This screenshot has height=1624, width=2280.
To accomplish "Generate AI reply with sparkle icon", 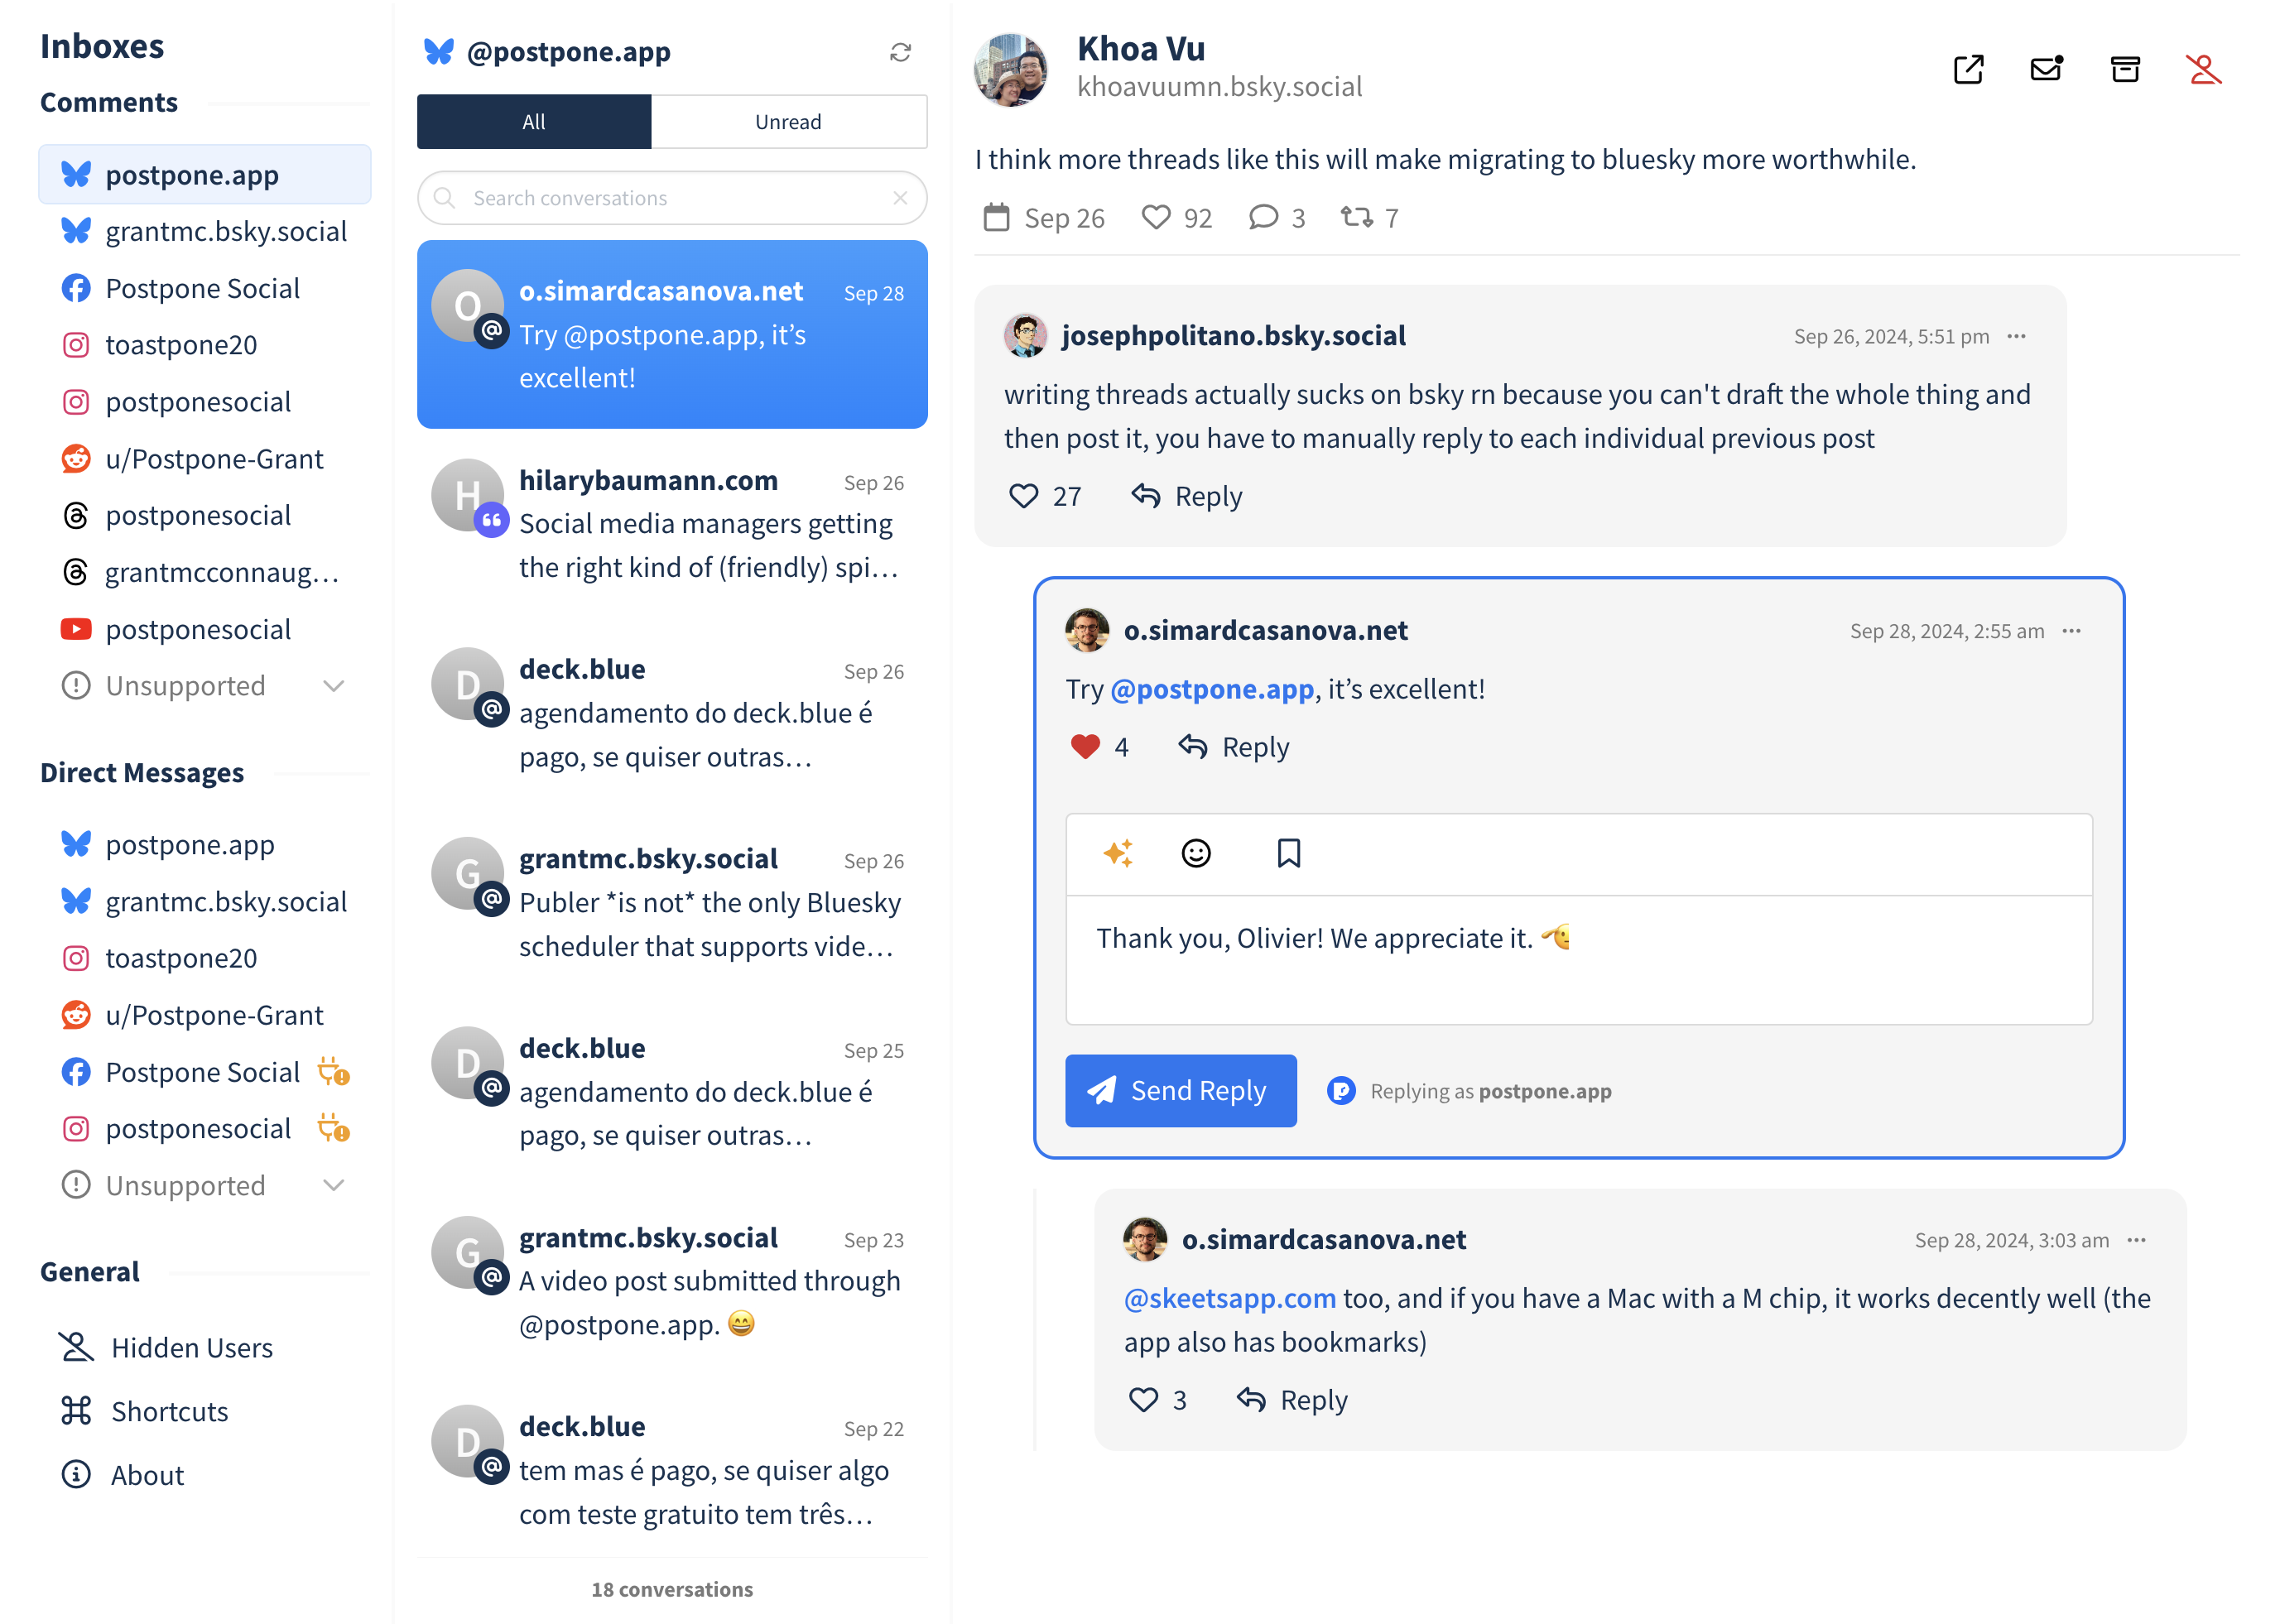I will pos(1118,853).
